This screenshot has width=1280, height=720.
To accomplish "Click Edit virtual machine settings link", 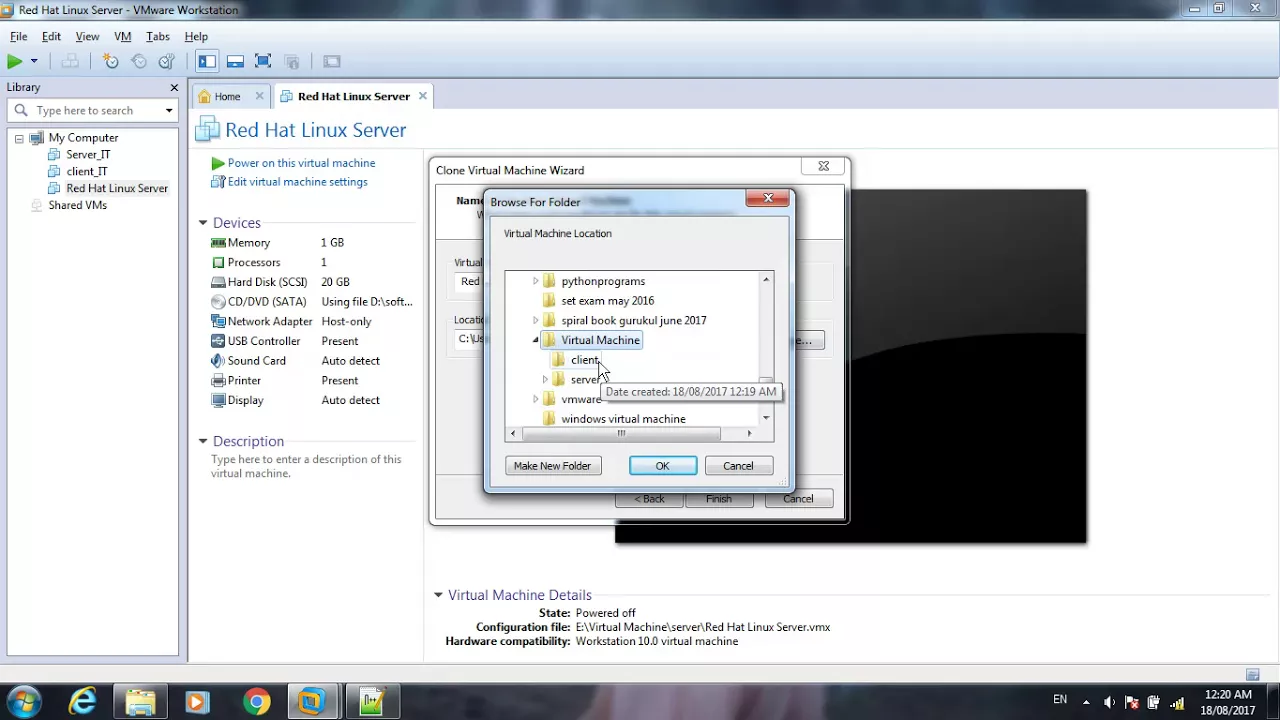I will [297, 182].
